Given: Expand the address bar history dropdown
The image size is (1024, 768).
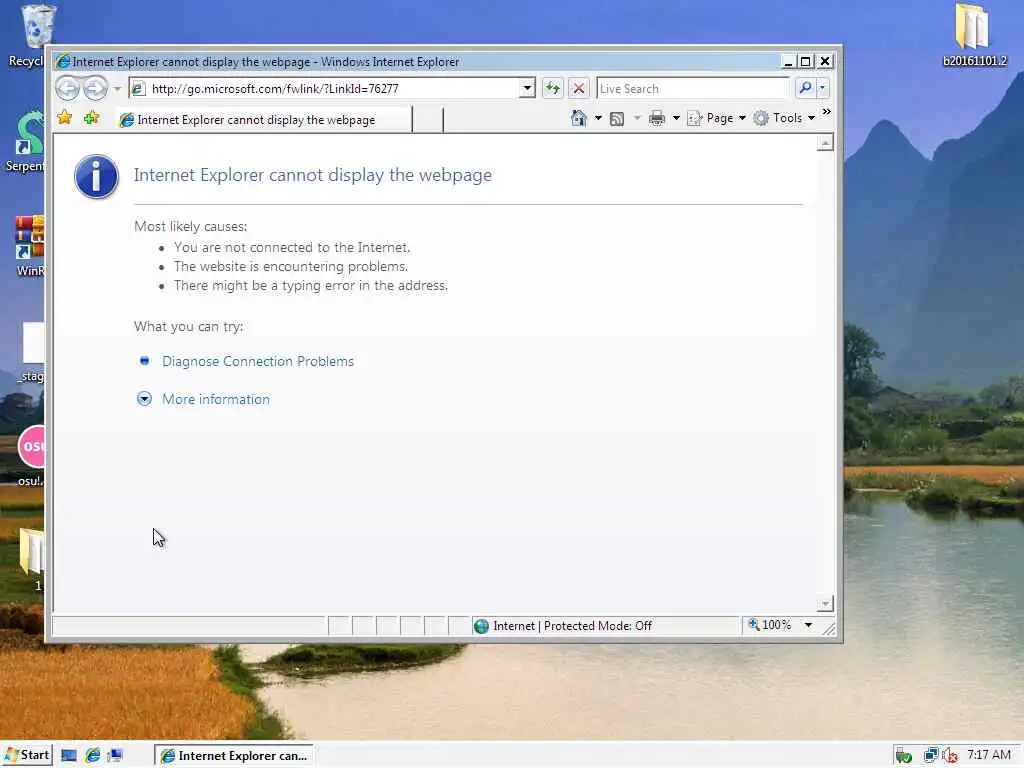Looking at the screenshot, I should pyautogui.click(x=527, y=88).
